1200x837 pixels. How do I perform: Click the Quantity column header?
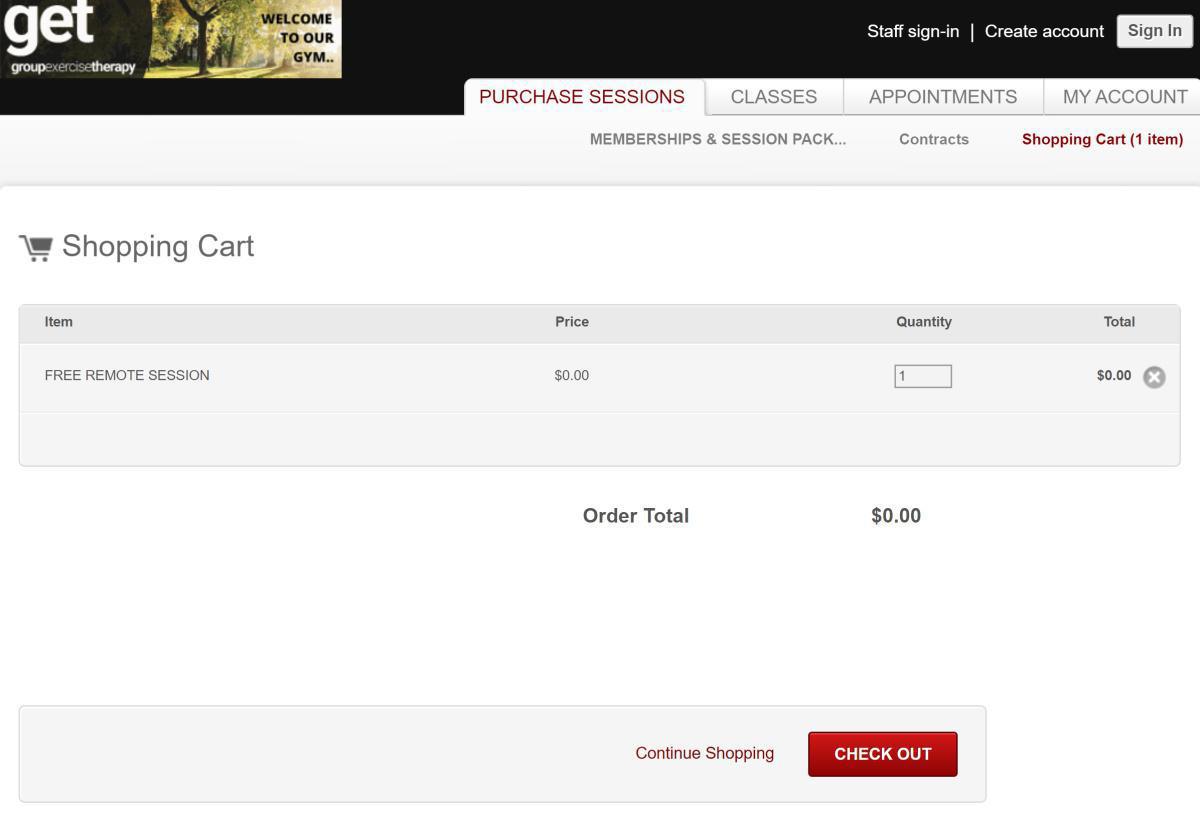(924, 322)
